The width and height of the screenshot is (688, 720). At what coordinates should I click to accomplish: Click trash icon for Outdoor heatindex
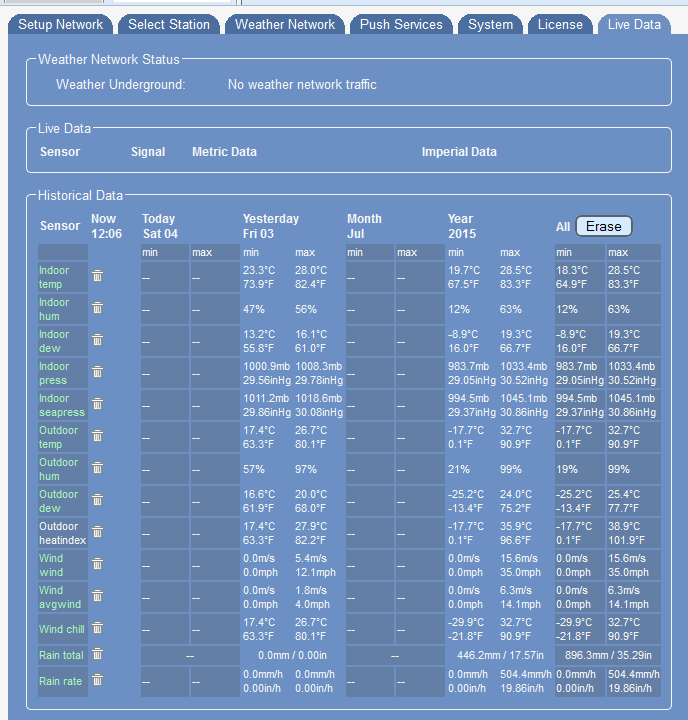coord(97,532)
